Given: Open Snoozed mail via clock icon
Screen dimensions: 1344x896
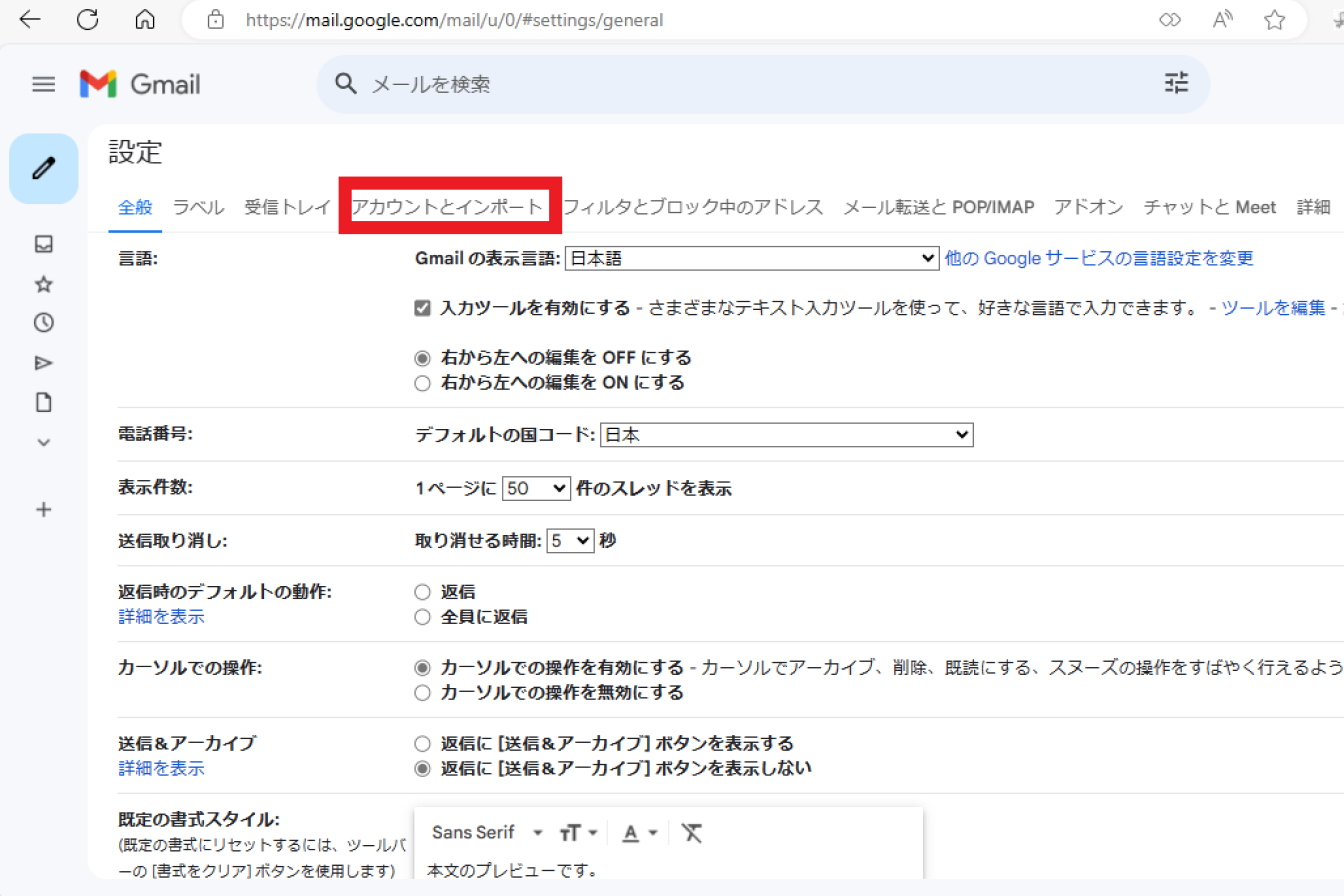Looking at the screenshot, I should point(44,323).
